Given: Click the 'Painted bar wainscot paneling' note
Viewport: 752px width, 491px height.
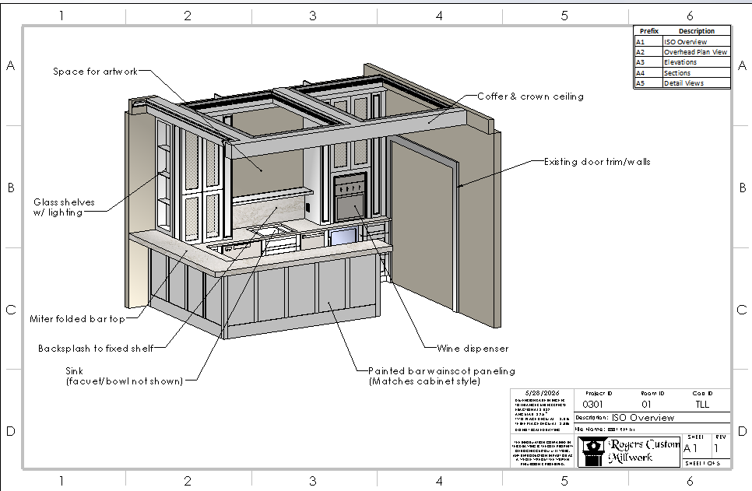Looking at the screenshot, I should pos(442,376).
